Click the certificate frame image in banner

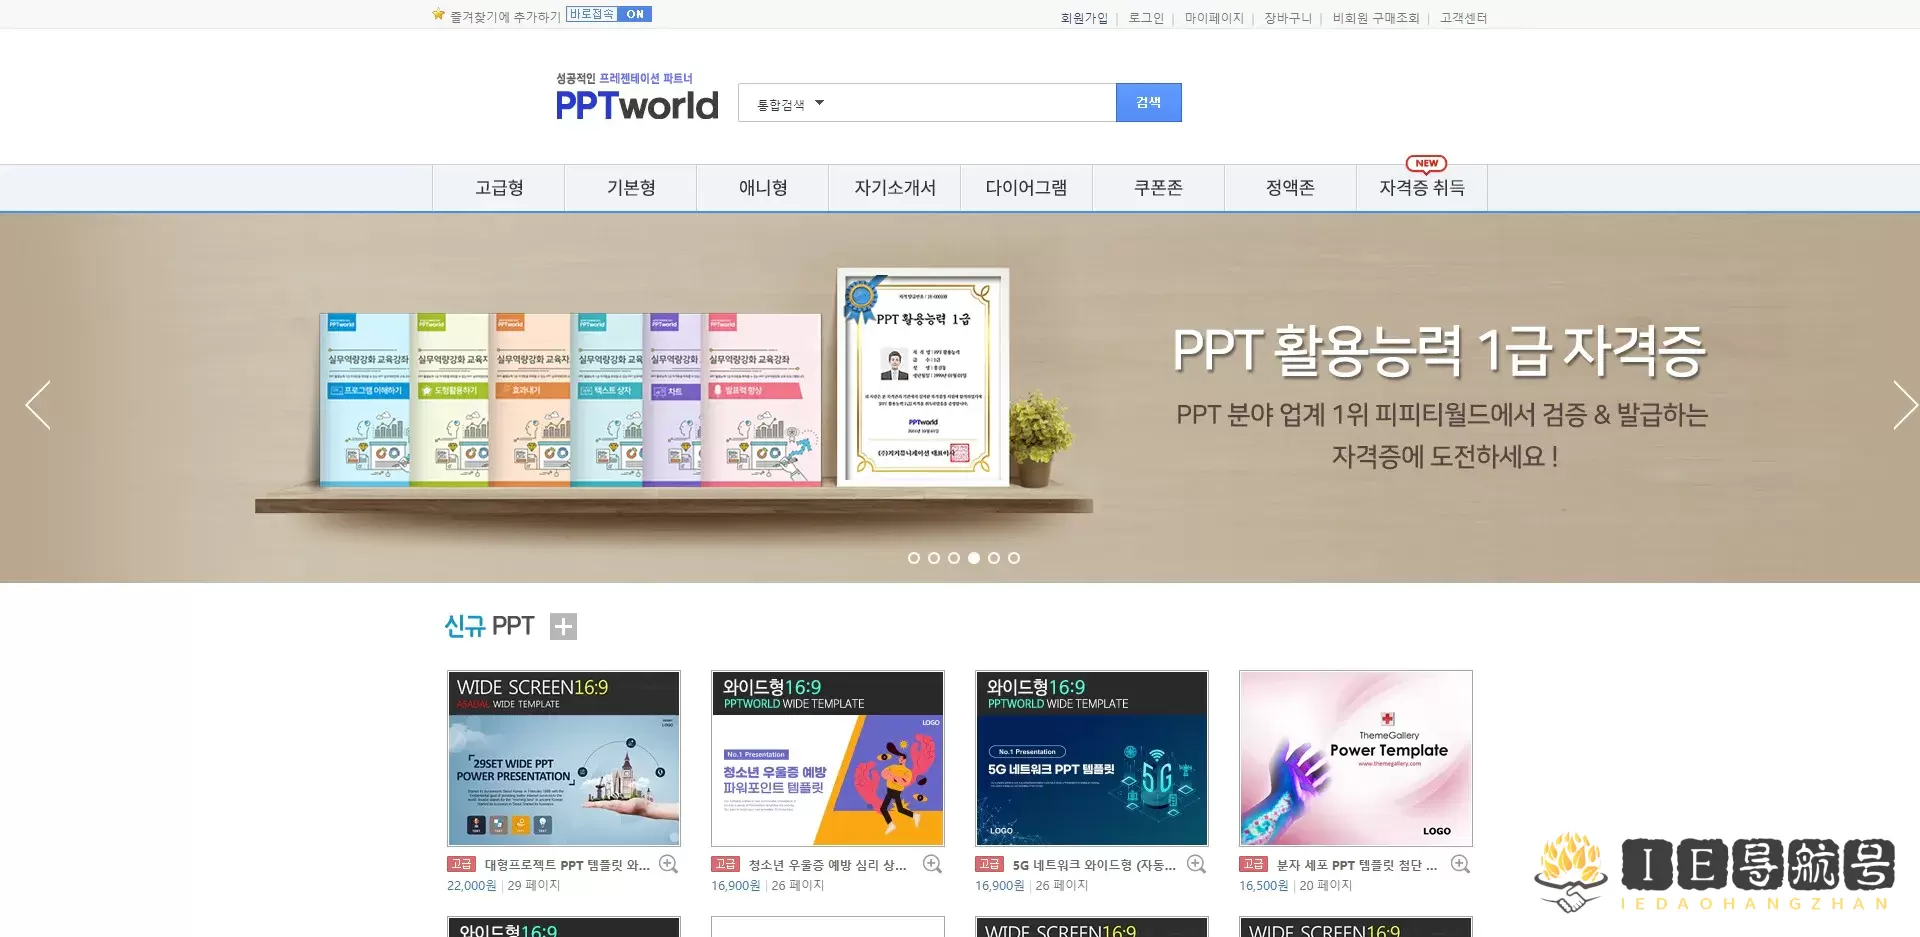click(923, 376)
